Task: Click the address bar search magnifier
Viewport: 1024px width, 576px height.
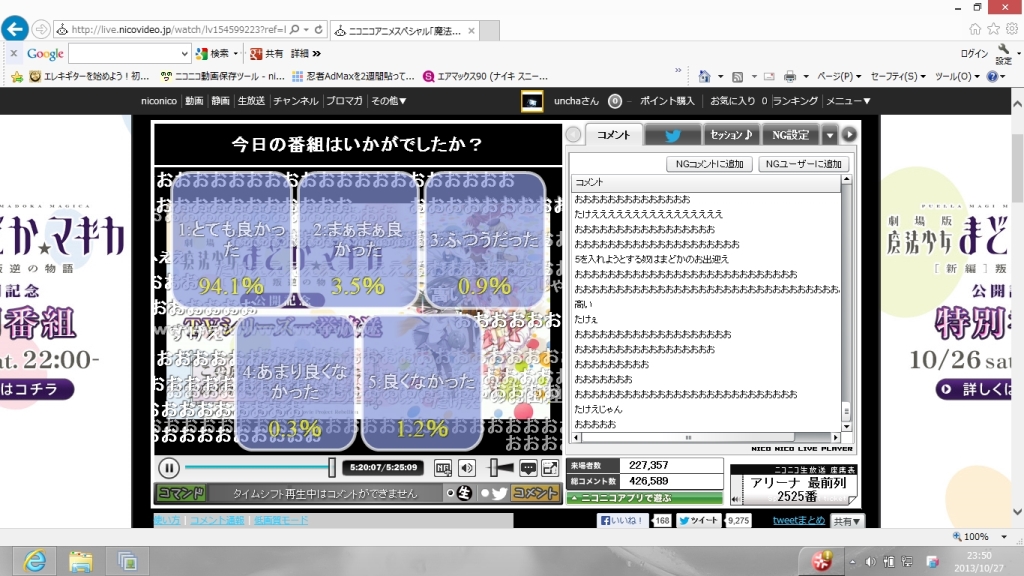Action: [x=295, y=29]
